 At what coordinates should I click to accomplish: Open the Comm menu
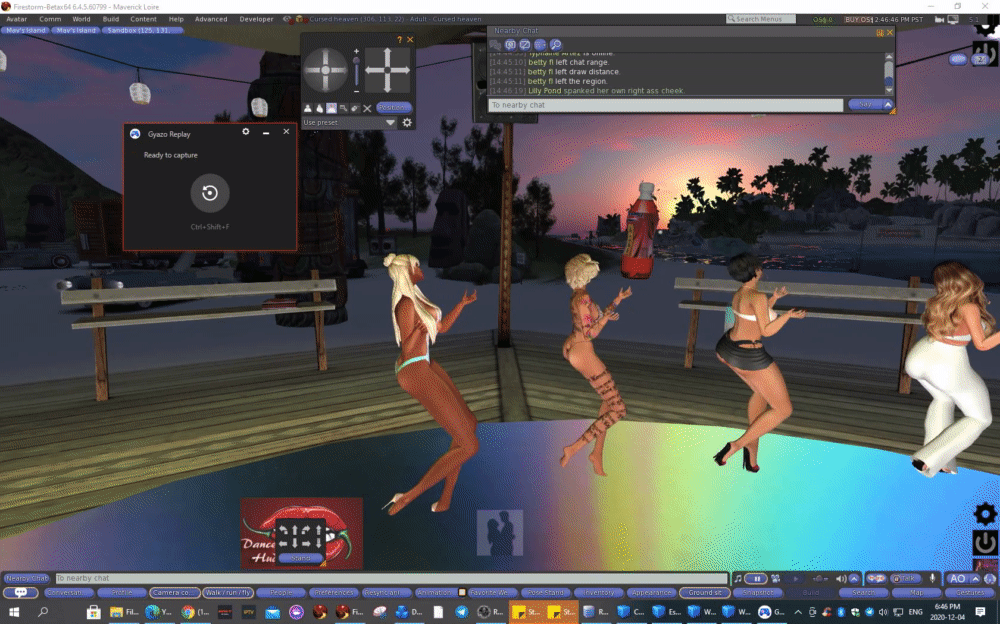[x=50, y=19]
